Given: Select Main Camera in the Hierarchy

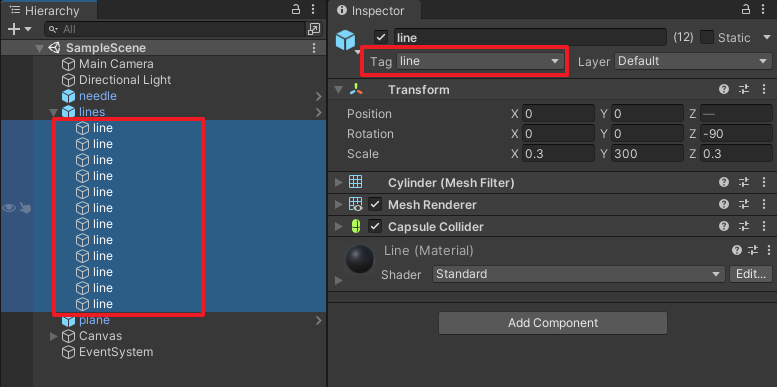Looking at the screenshot, I should point(116,64).
